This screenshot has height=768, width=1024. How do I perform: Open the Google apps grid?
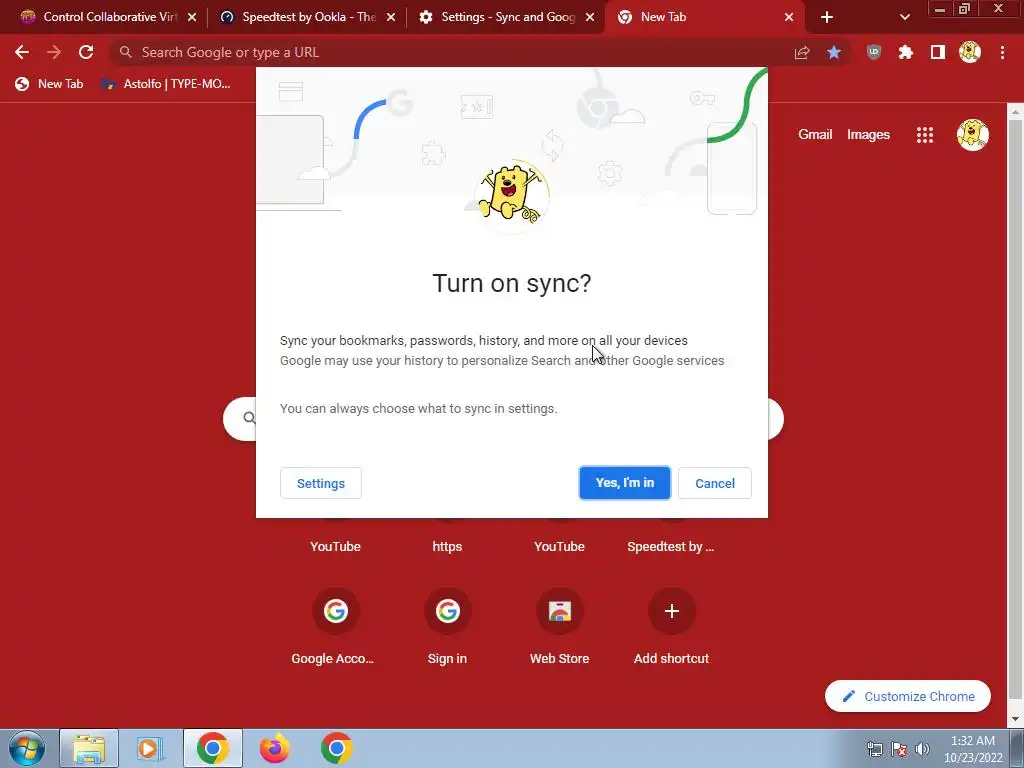pos(924,135)
